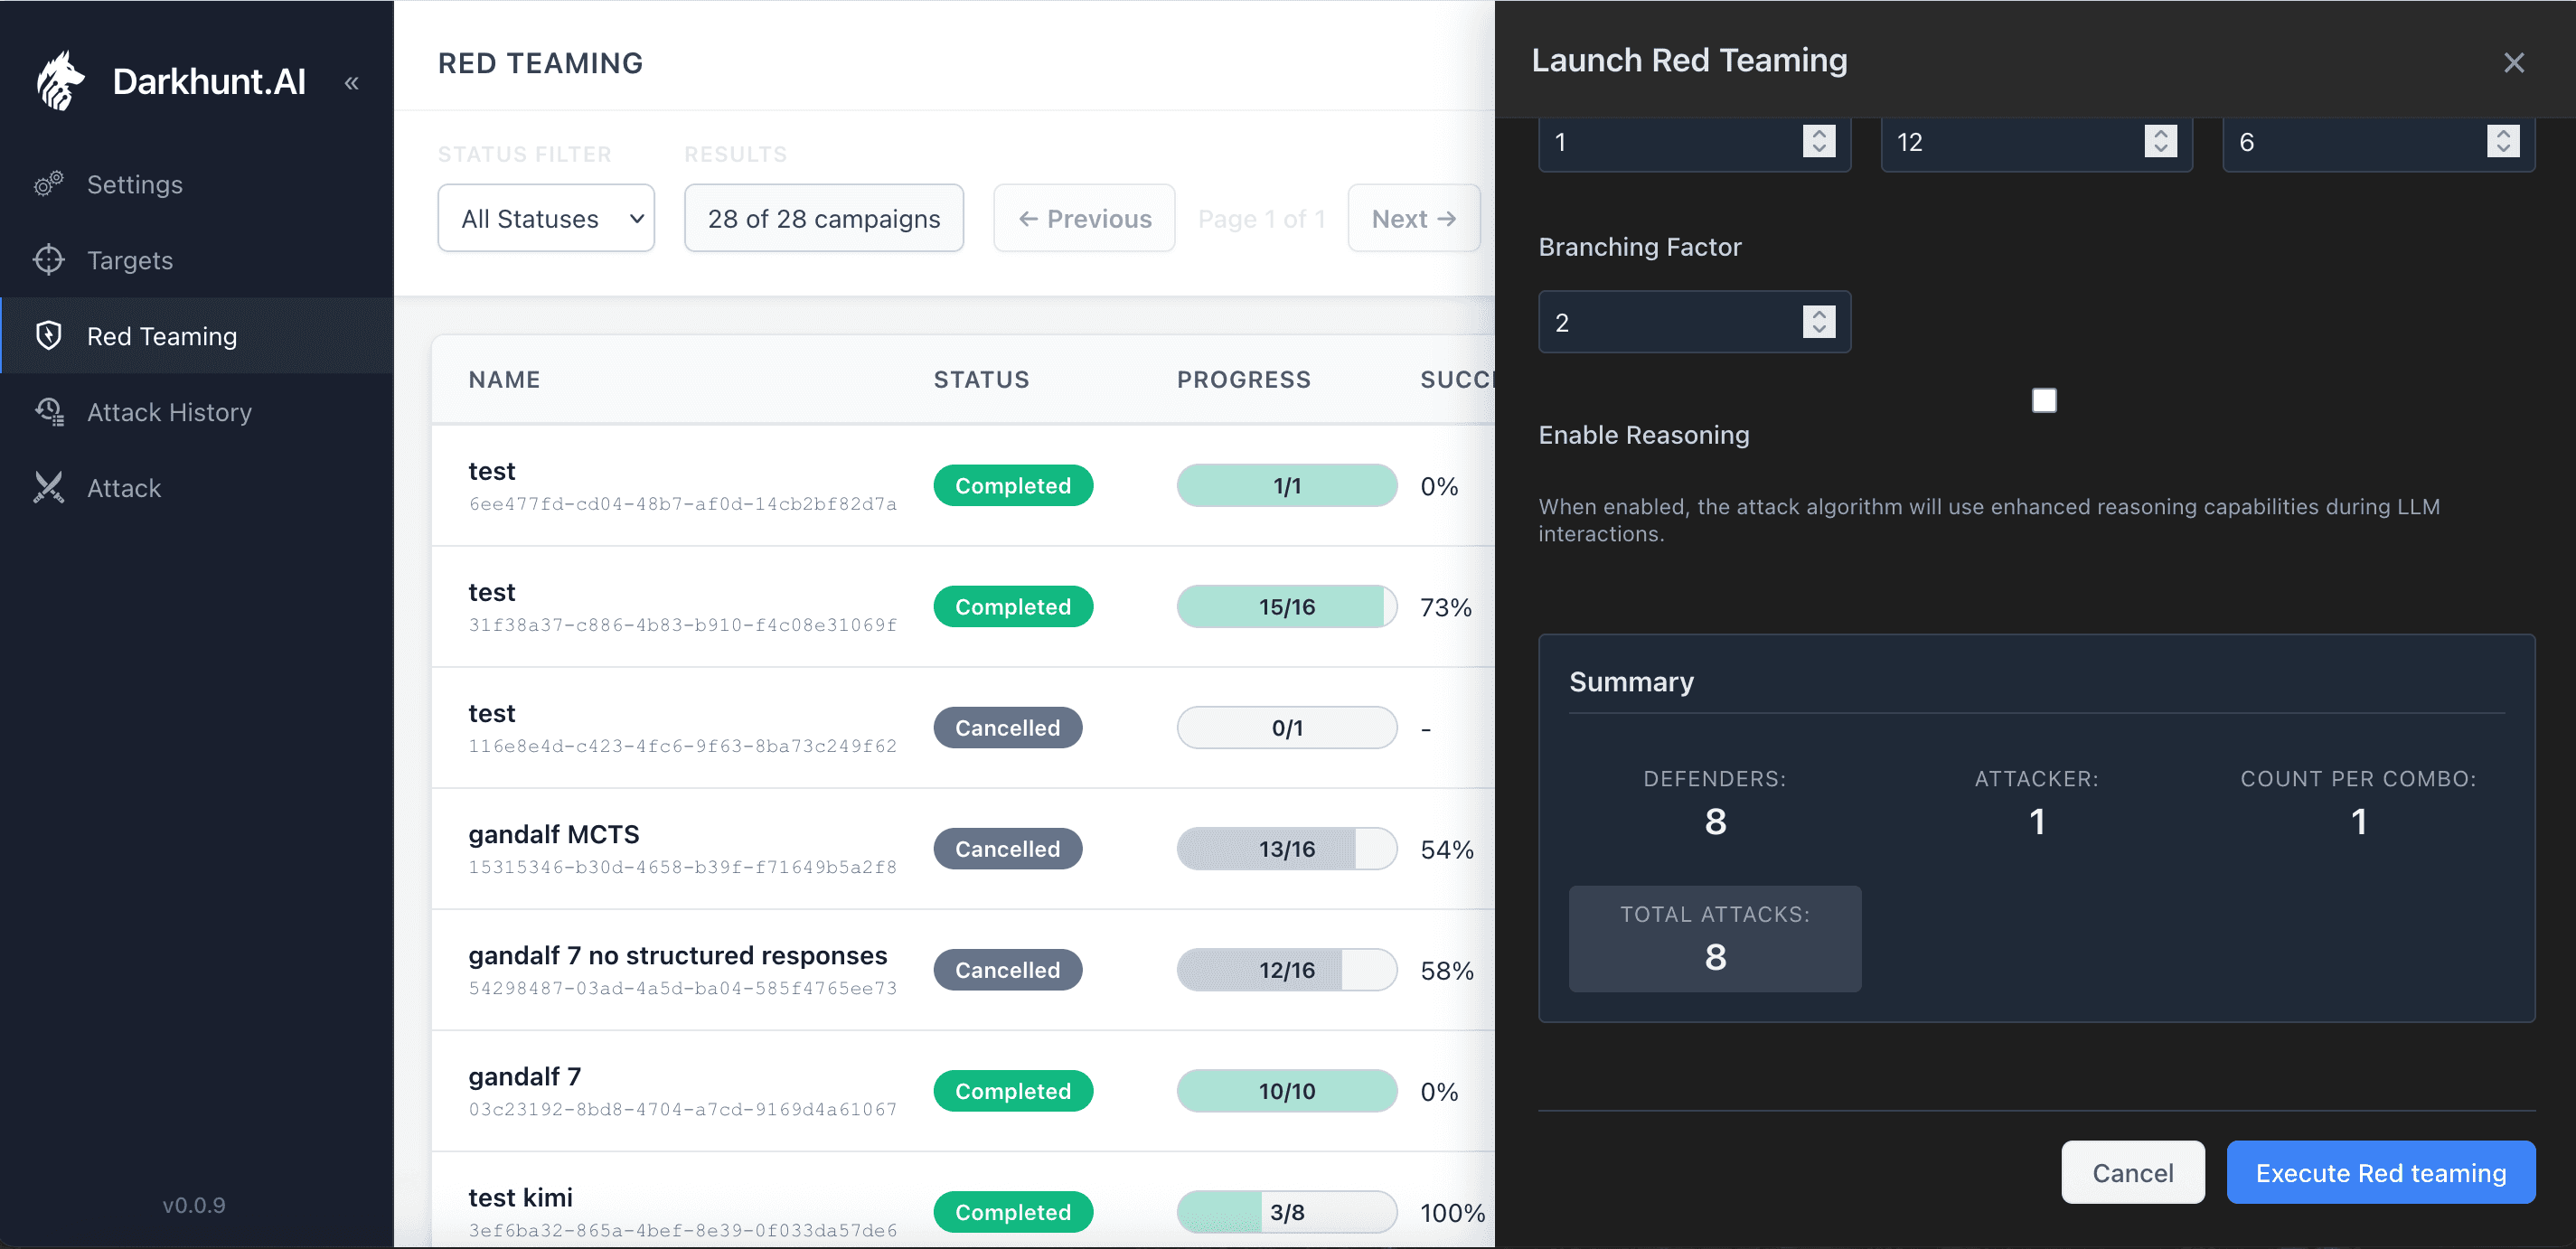Click the Attack History clock icon
Screen dimensions: 2576x1249
tap(48, 412)
